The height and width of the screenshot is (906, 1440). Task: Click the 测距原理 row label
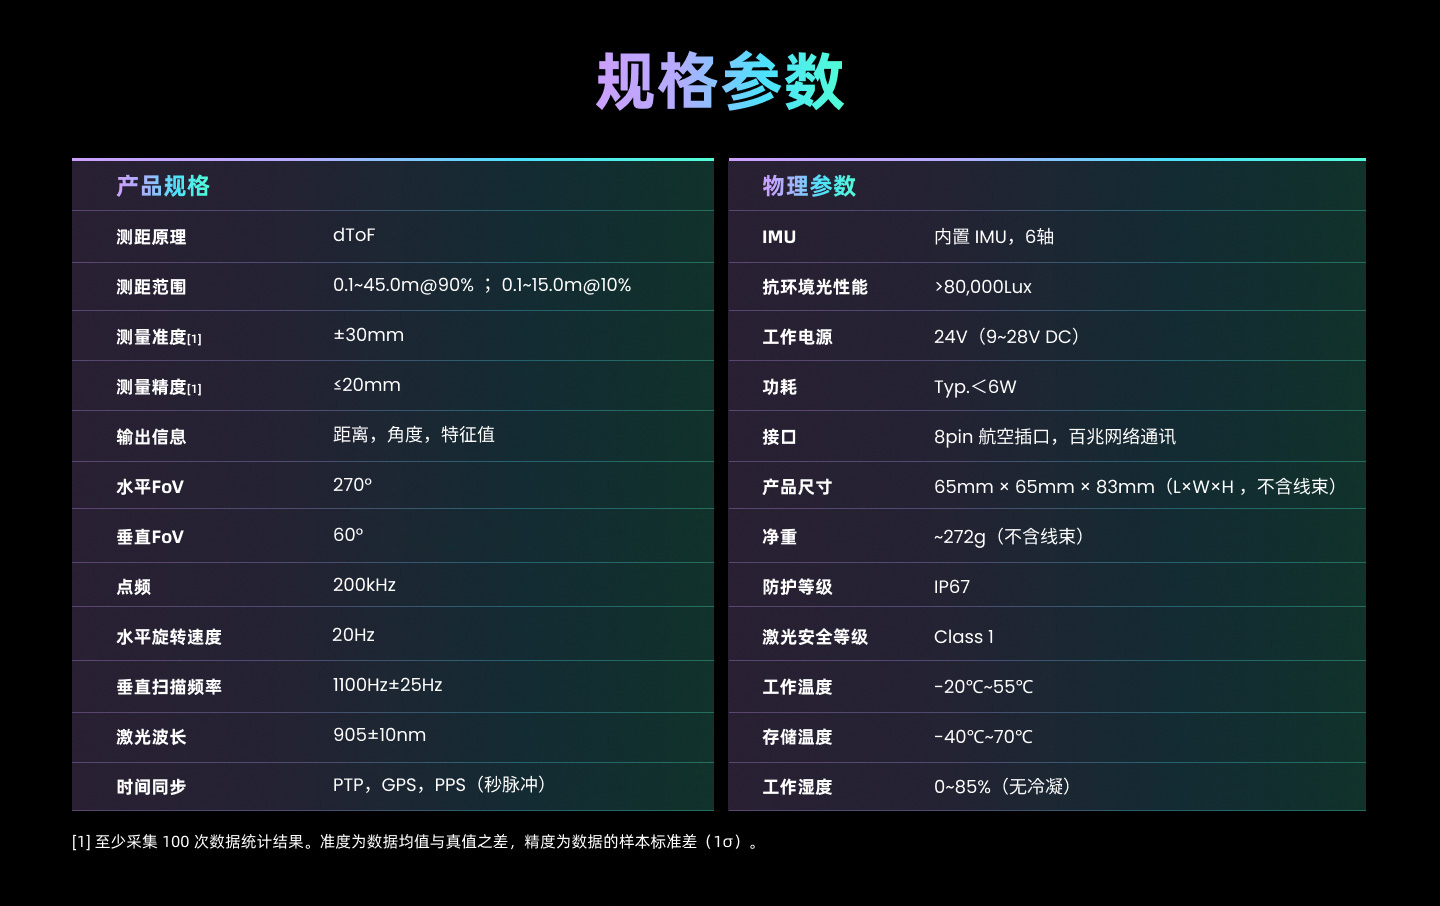click(x=151, y=237)
